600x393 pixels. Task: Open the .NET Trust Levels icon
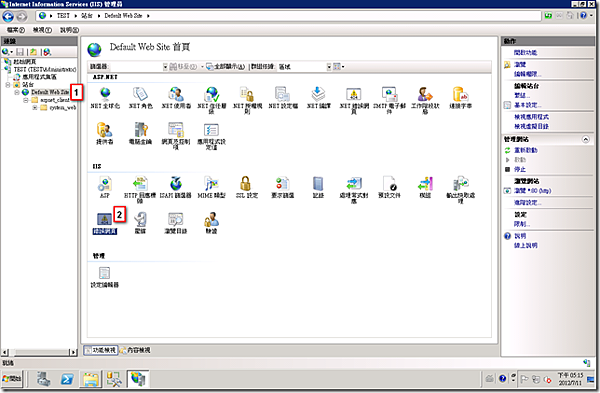[x=212, y=94]
